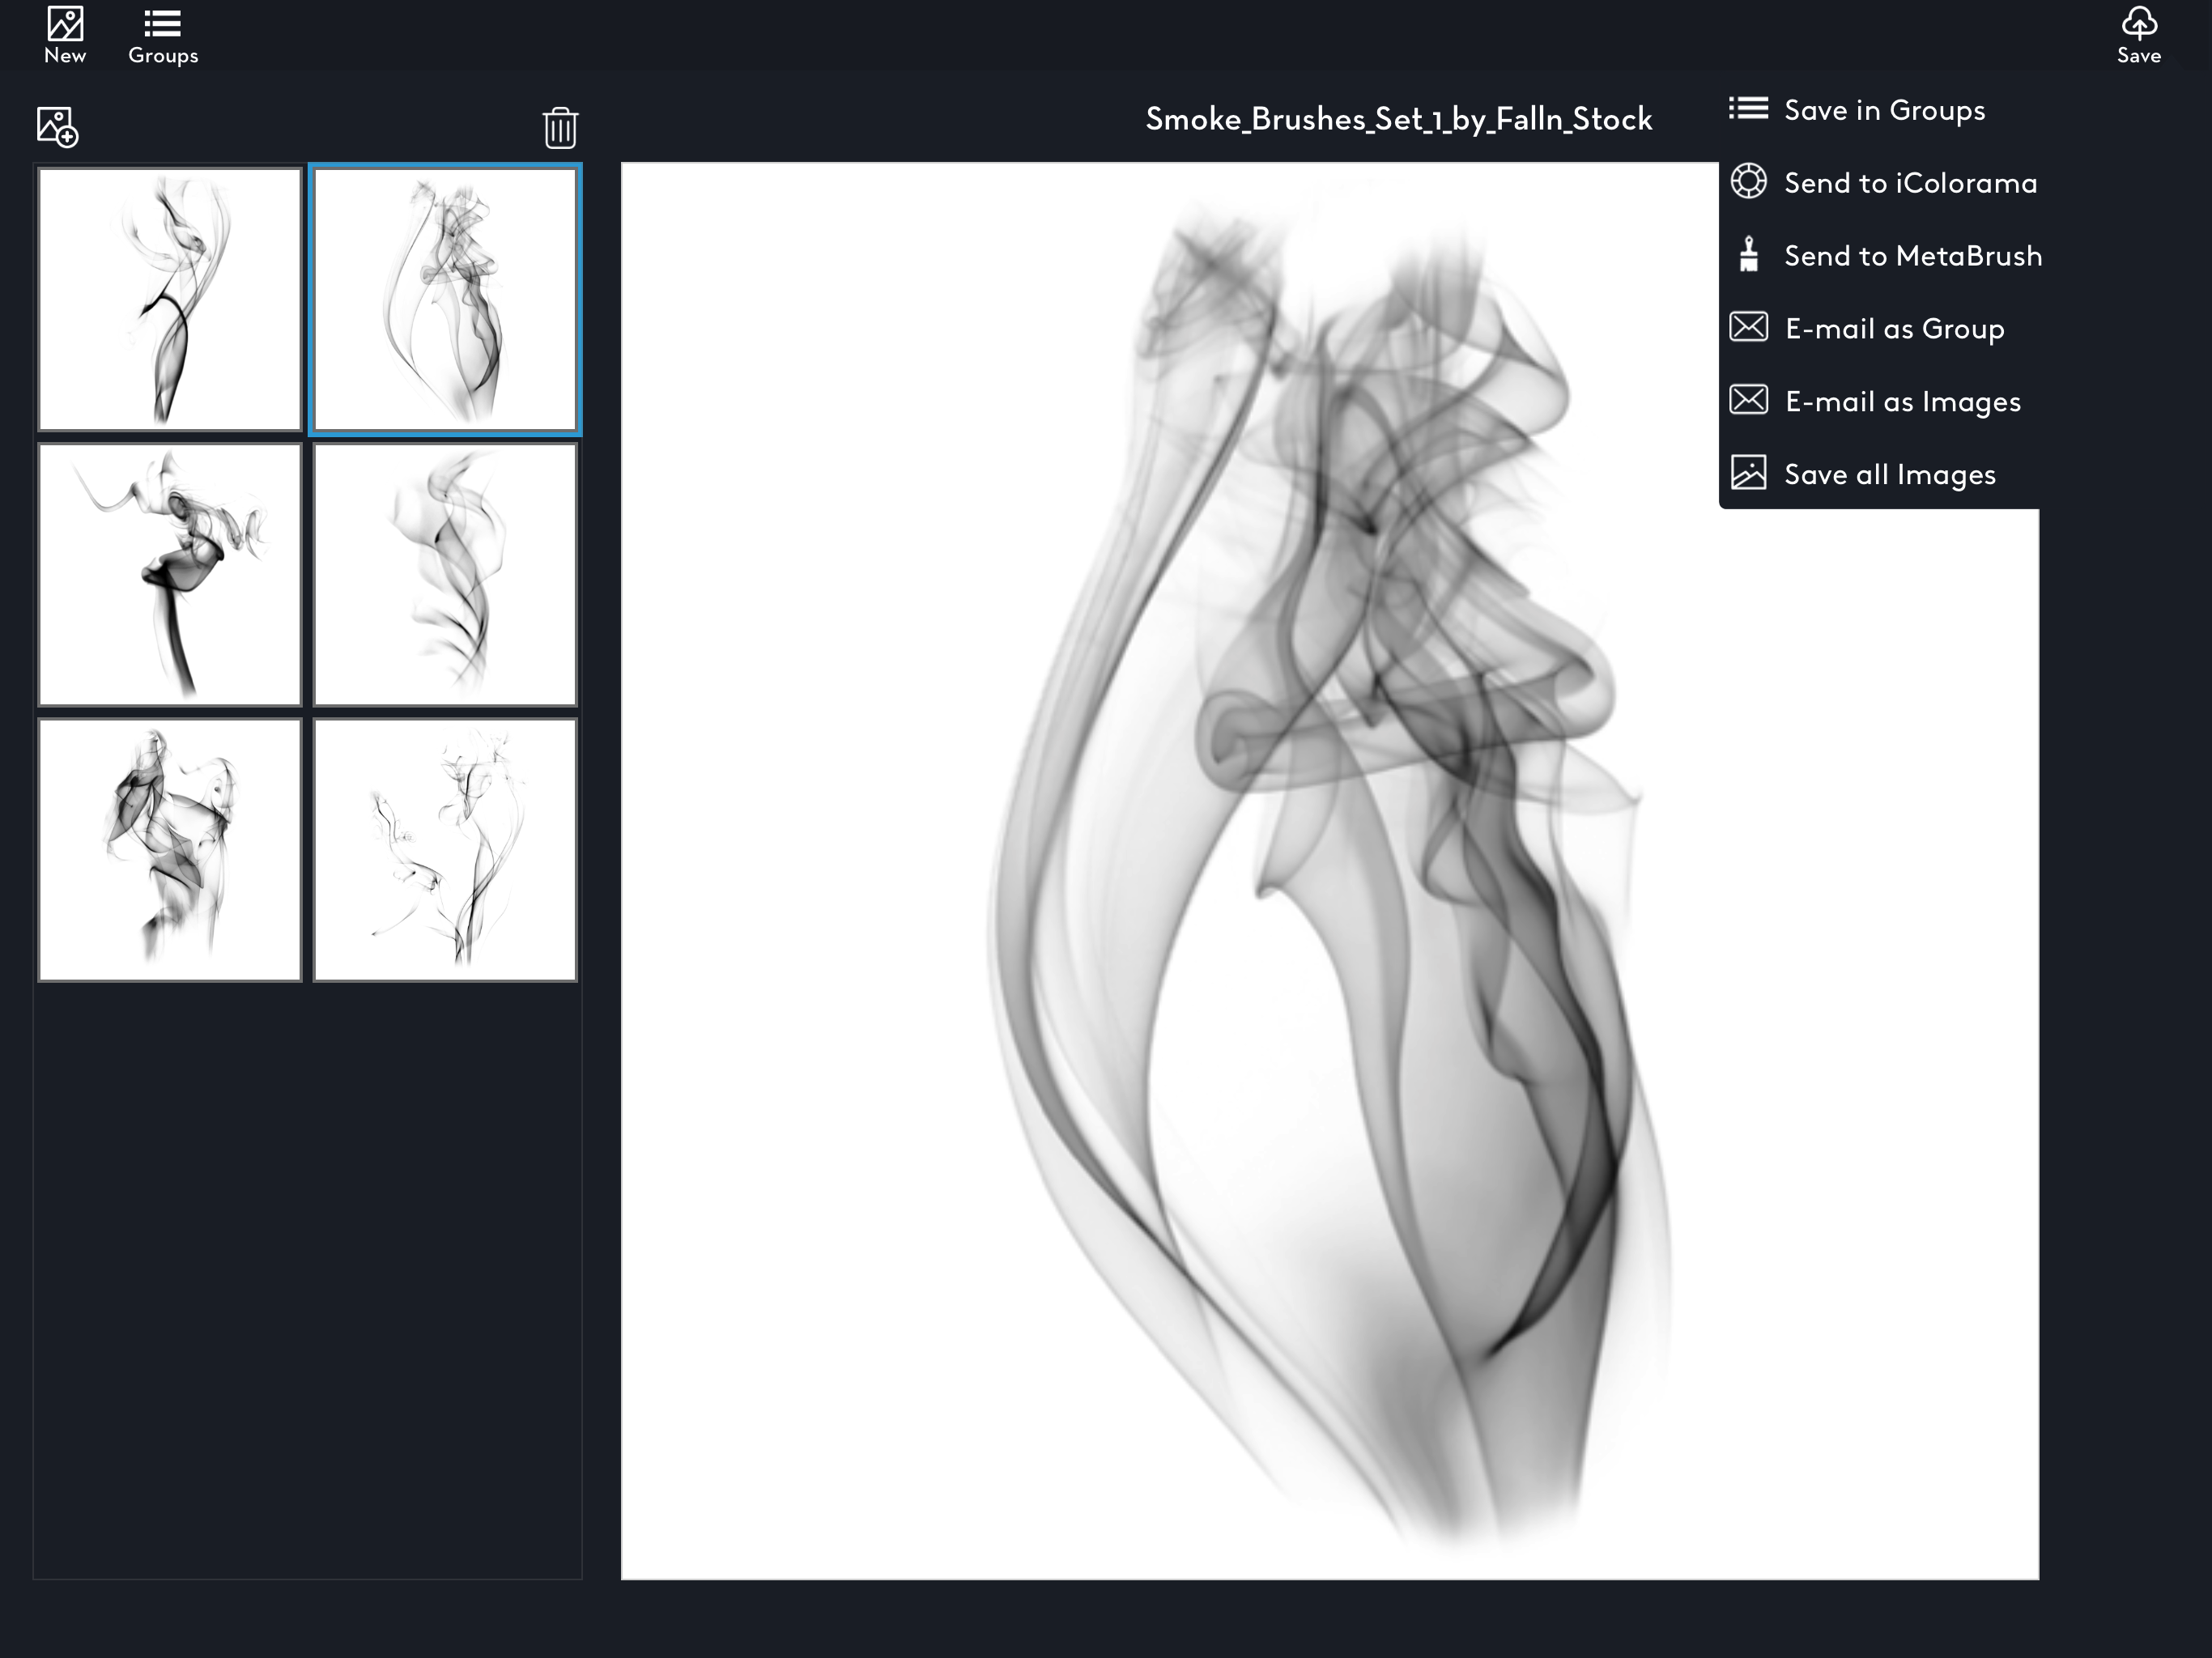Click the New image icon

65,24
